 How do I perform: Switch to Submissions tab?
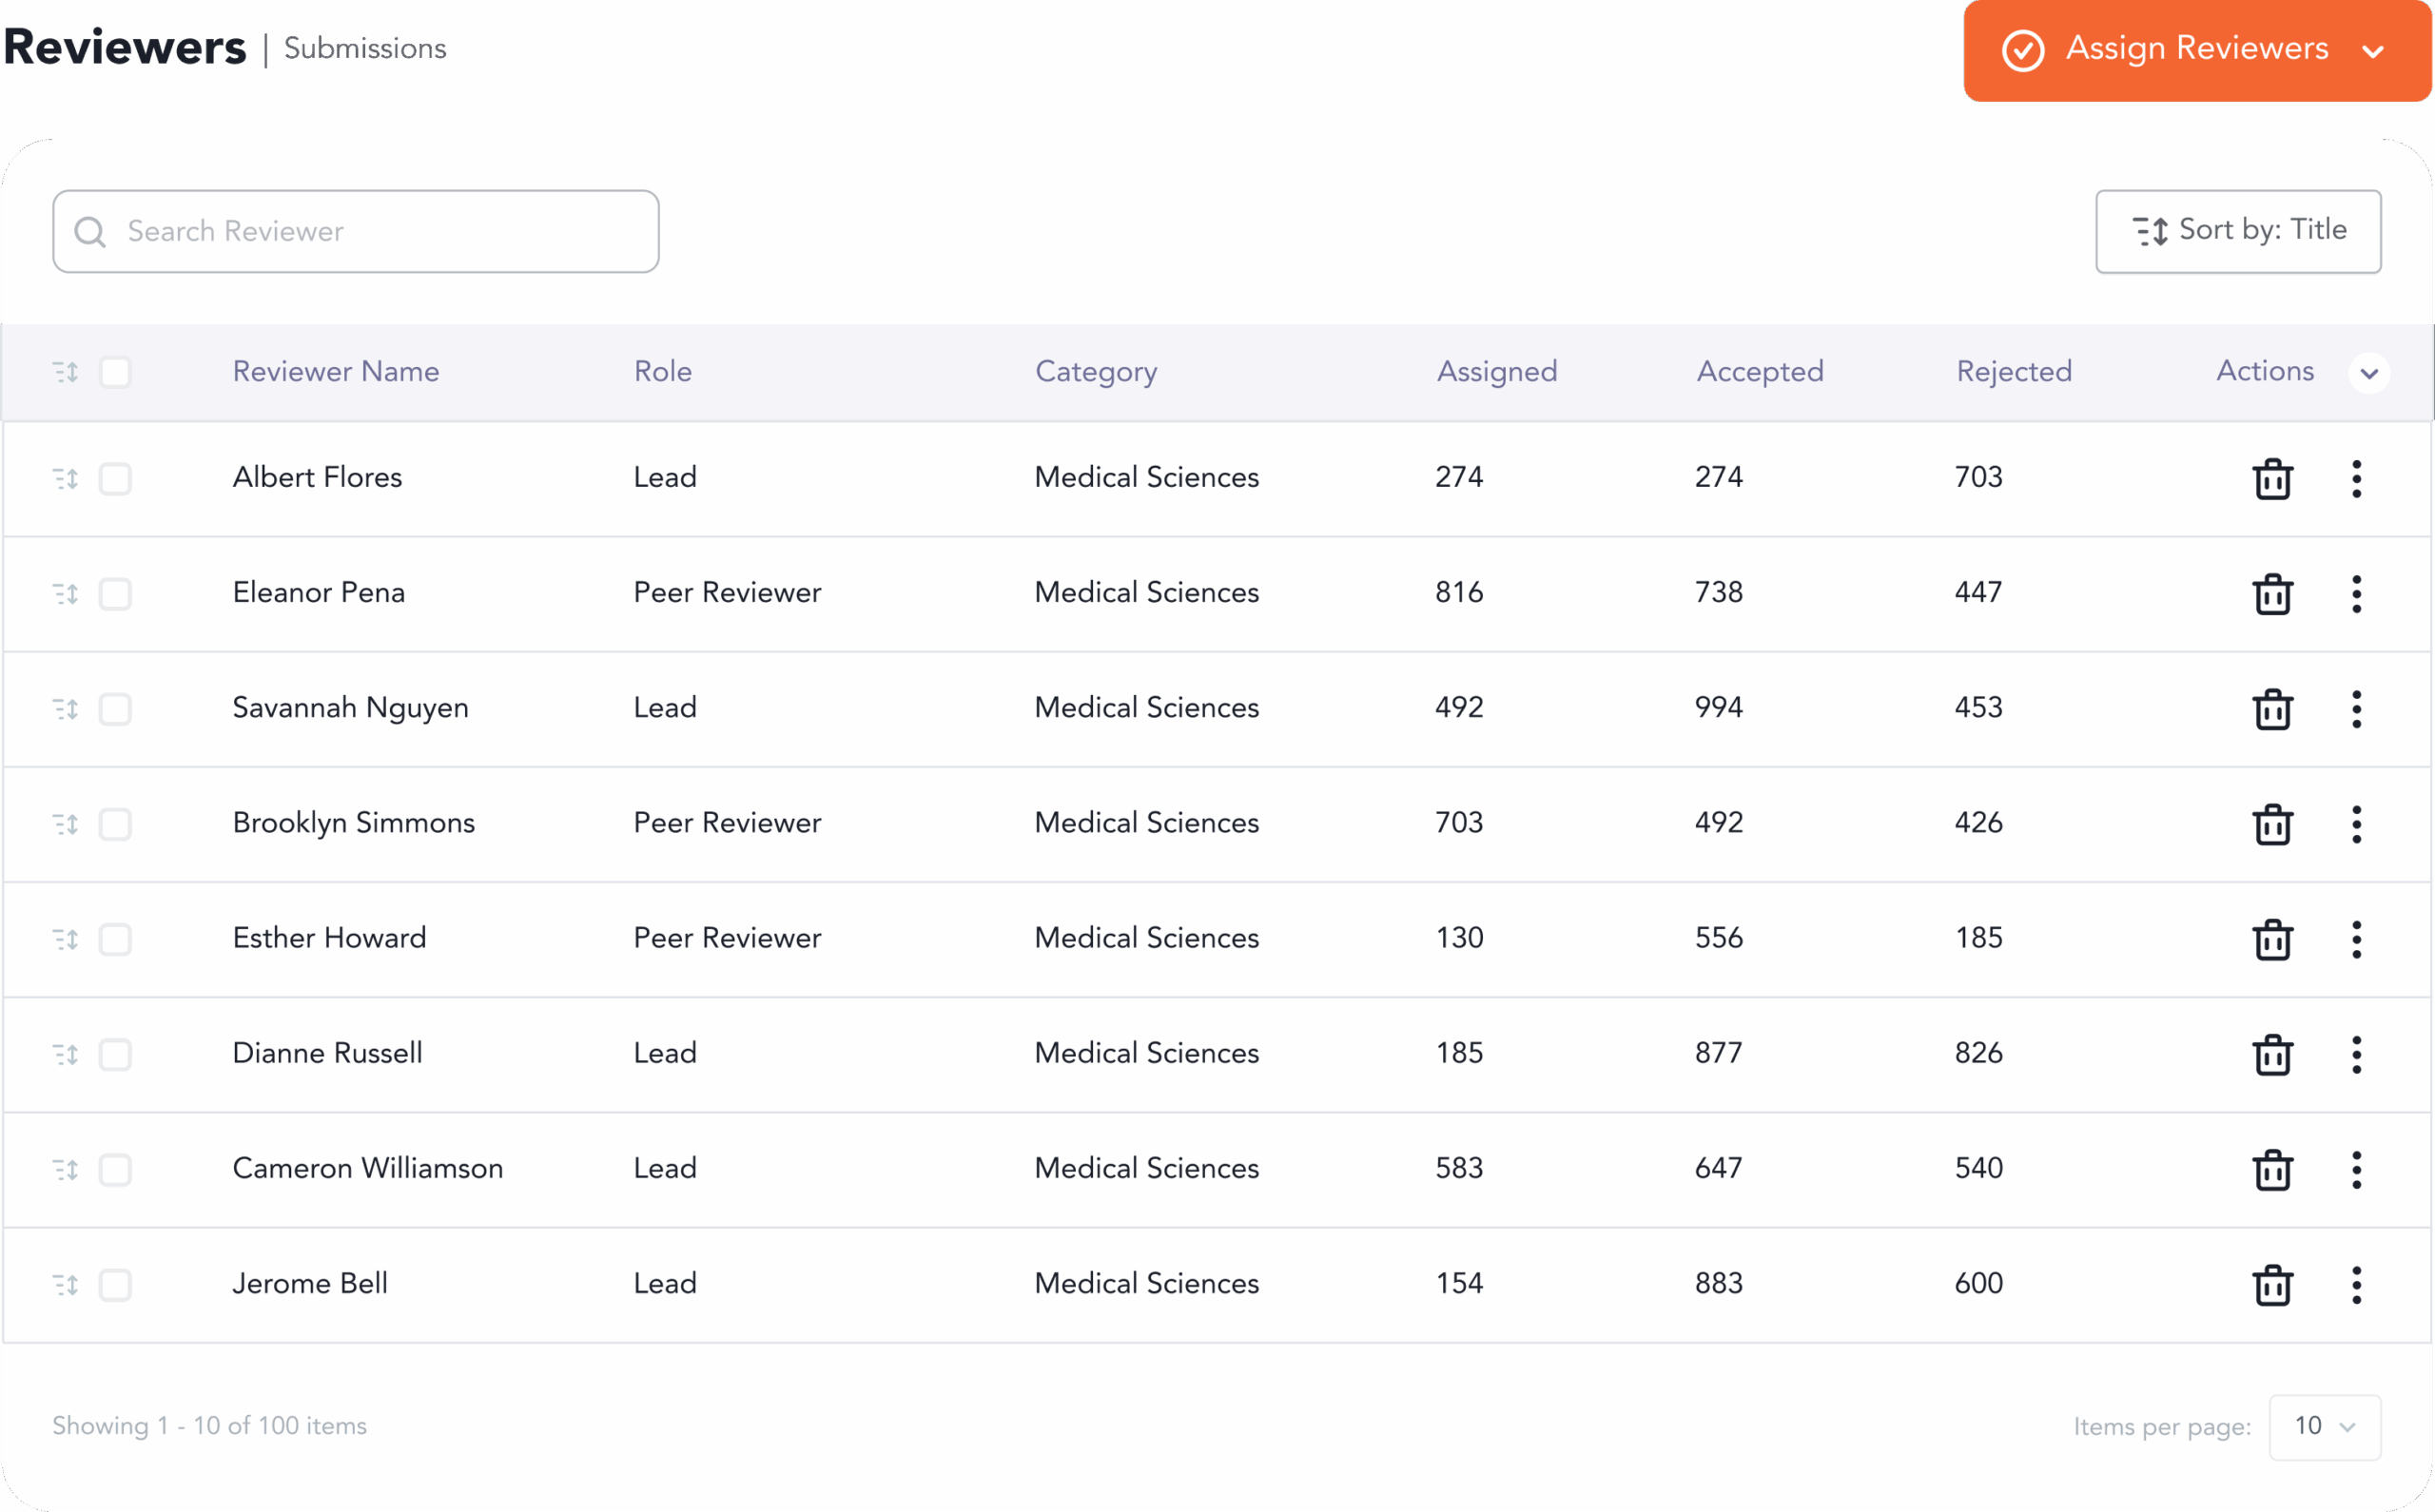365,48
